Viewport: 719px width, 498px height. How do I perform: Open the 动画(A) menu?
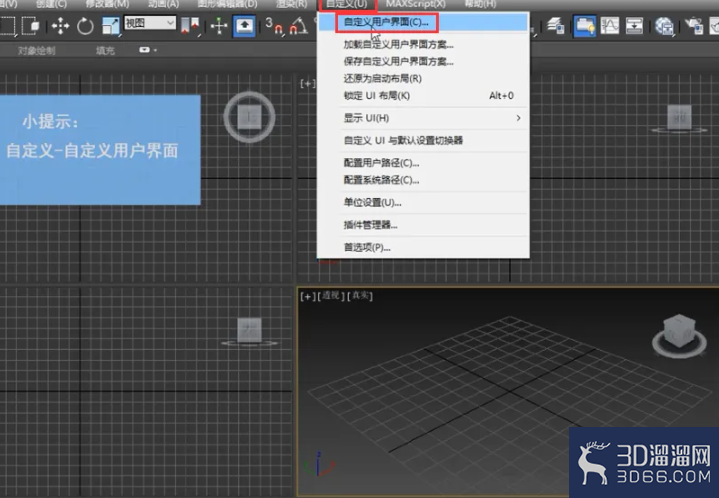(164, 4)
